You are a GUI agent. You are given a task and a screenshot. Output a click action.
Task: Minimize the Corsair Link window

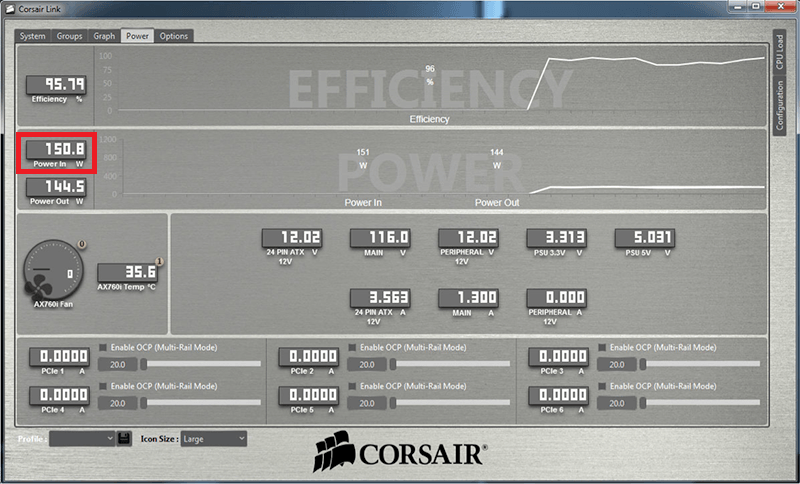[x=738, y=6]
